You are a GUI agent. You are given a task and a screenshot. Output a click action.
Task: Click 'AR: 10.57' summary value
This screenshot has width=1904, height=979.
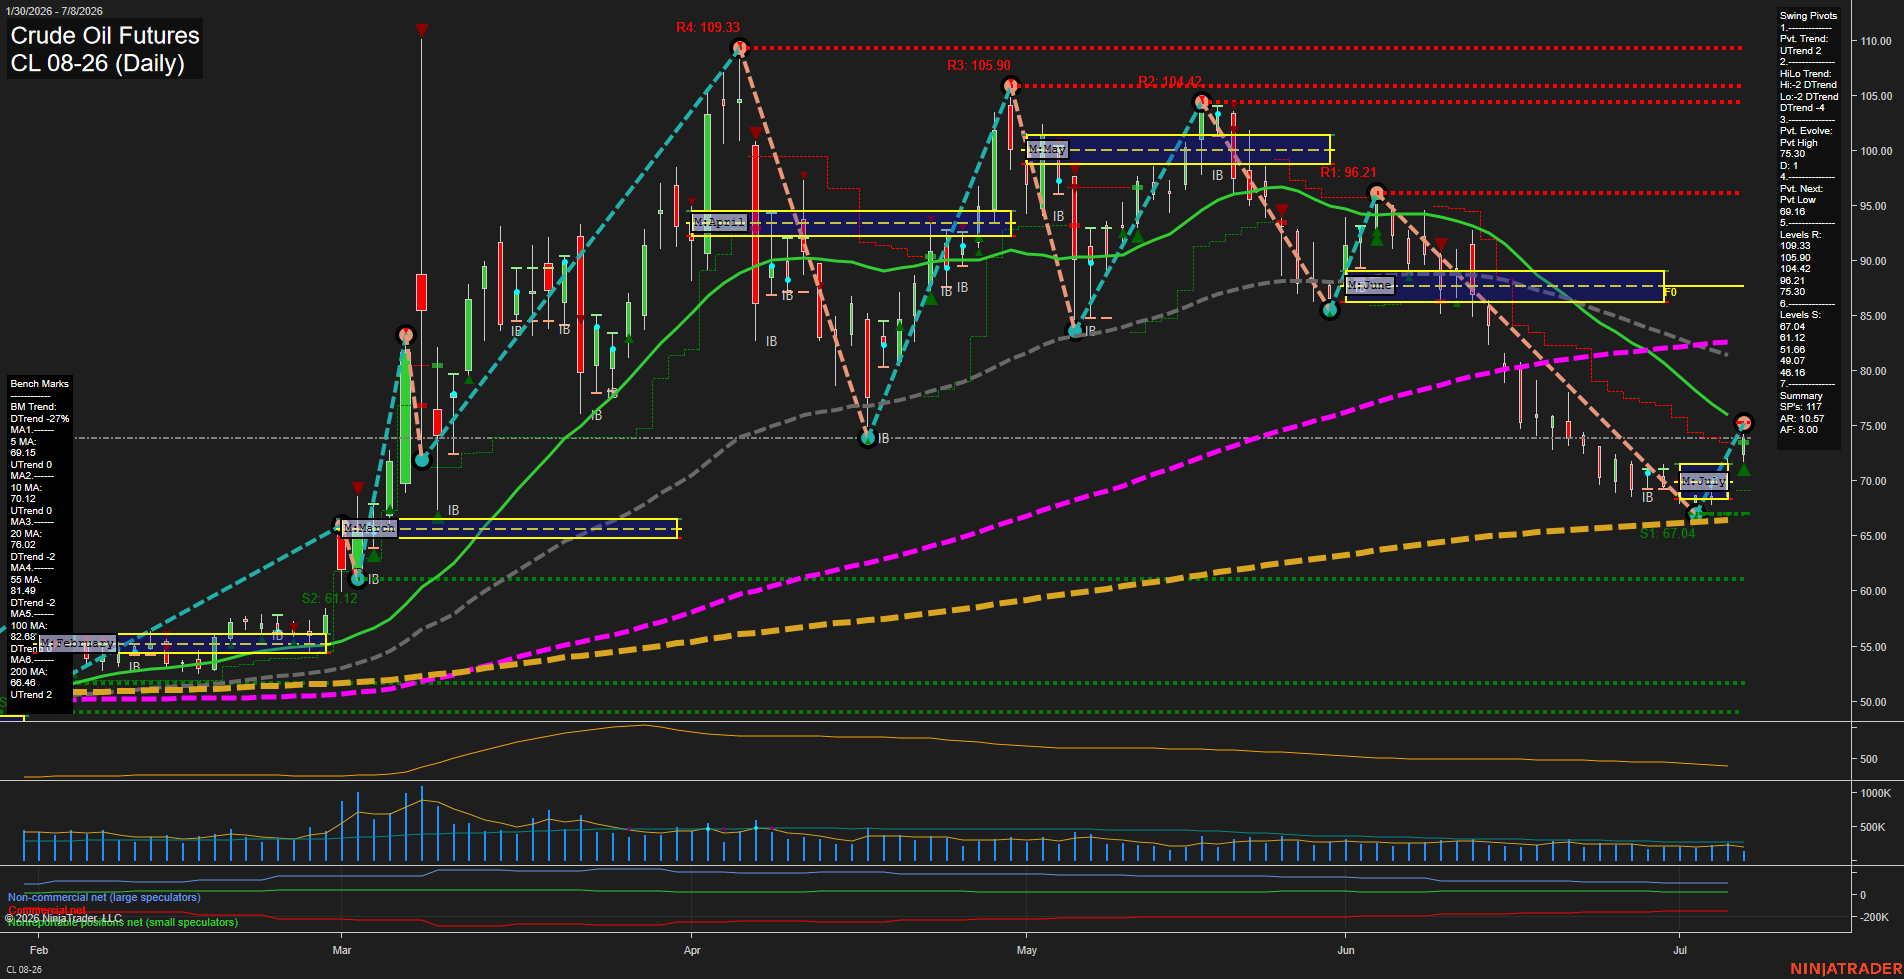1802,419
